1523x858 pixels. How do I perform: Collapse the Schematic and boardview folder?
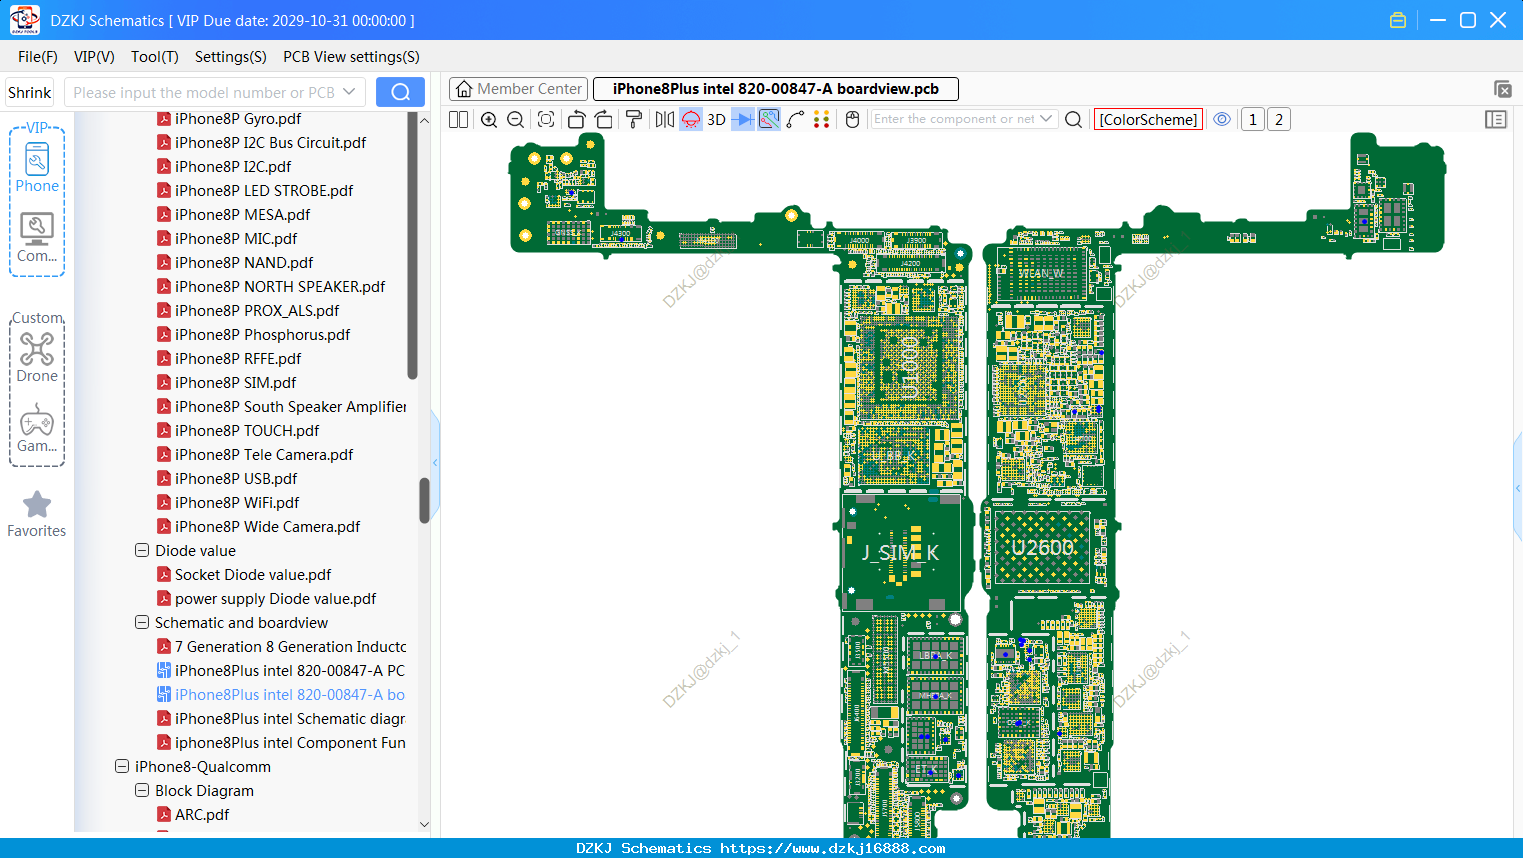tap(142, 623)
